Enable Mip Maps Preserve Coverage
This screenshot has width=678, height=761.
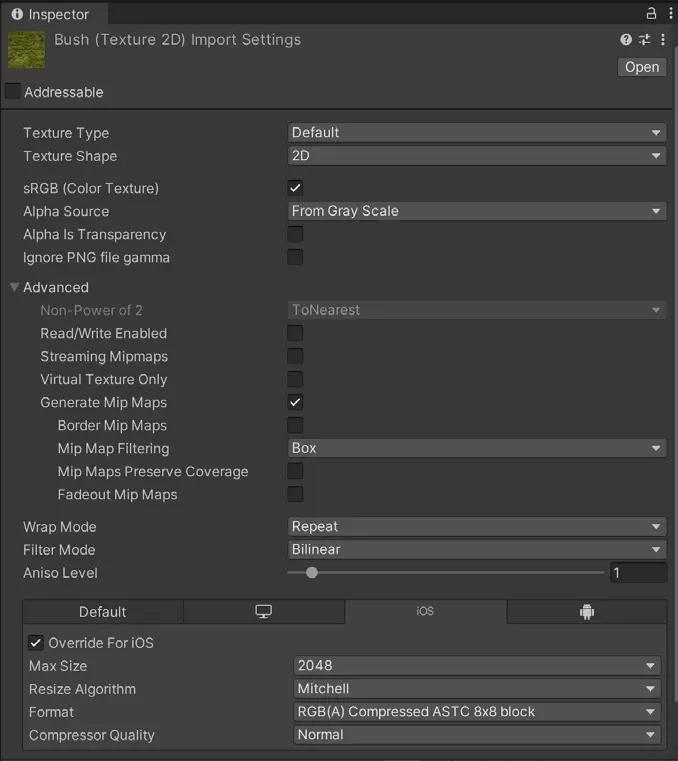pos(295,471)
